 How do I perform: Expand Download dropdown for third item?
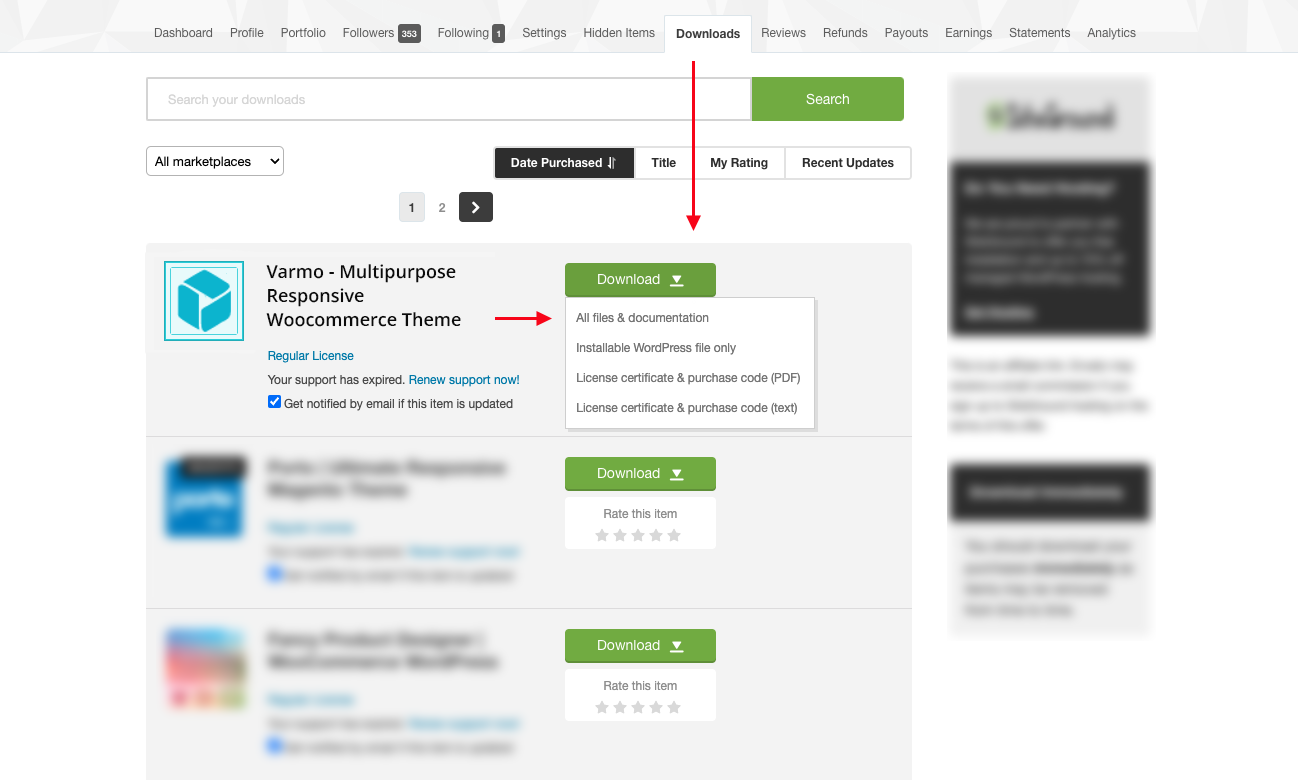[x=640, y=646]
